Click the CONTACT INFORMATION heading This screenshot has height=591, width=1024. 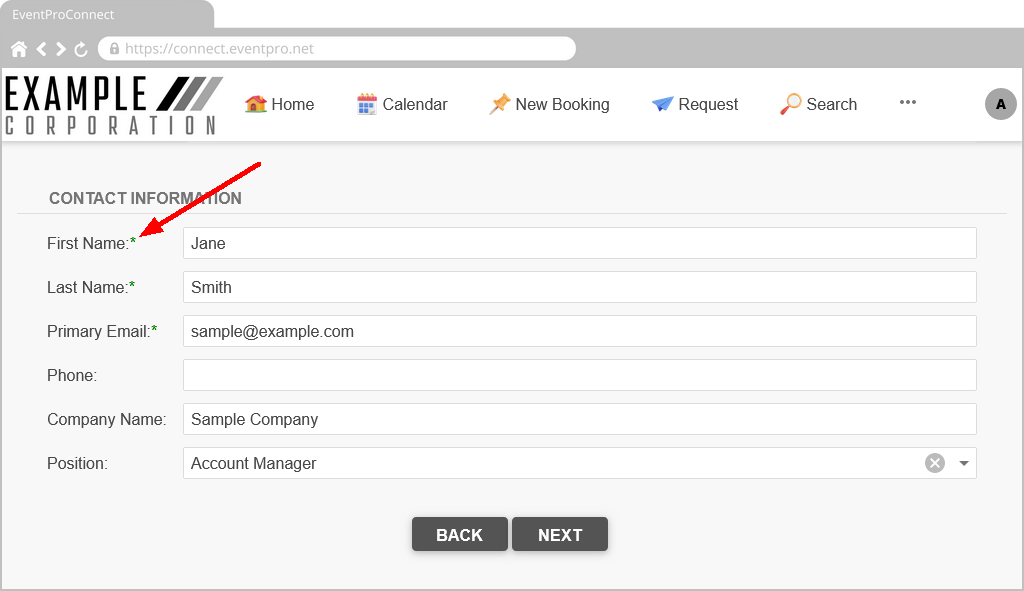pyautogui.click(x=145, y=199)
